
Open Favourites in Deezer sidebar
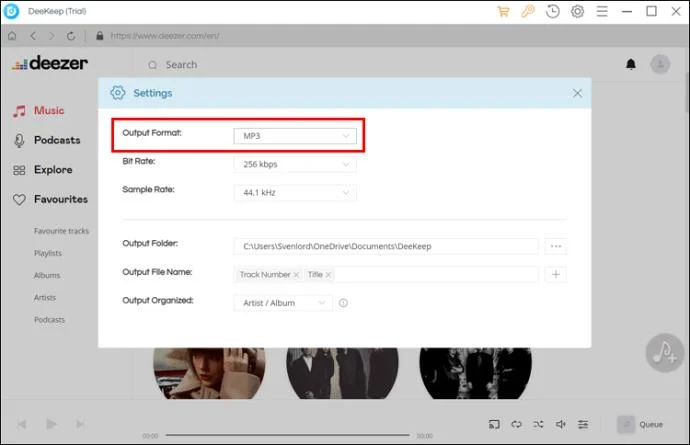pos(50,199)
